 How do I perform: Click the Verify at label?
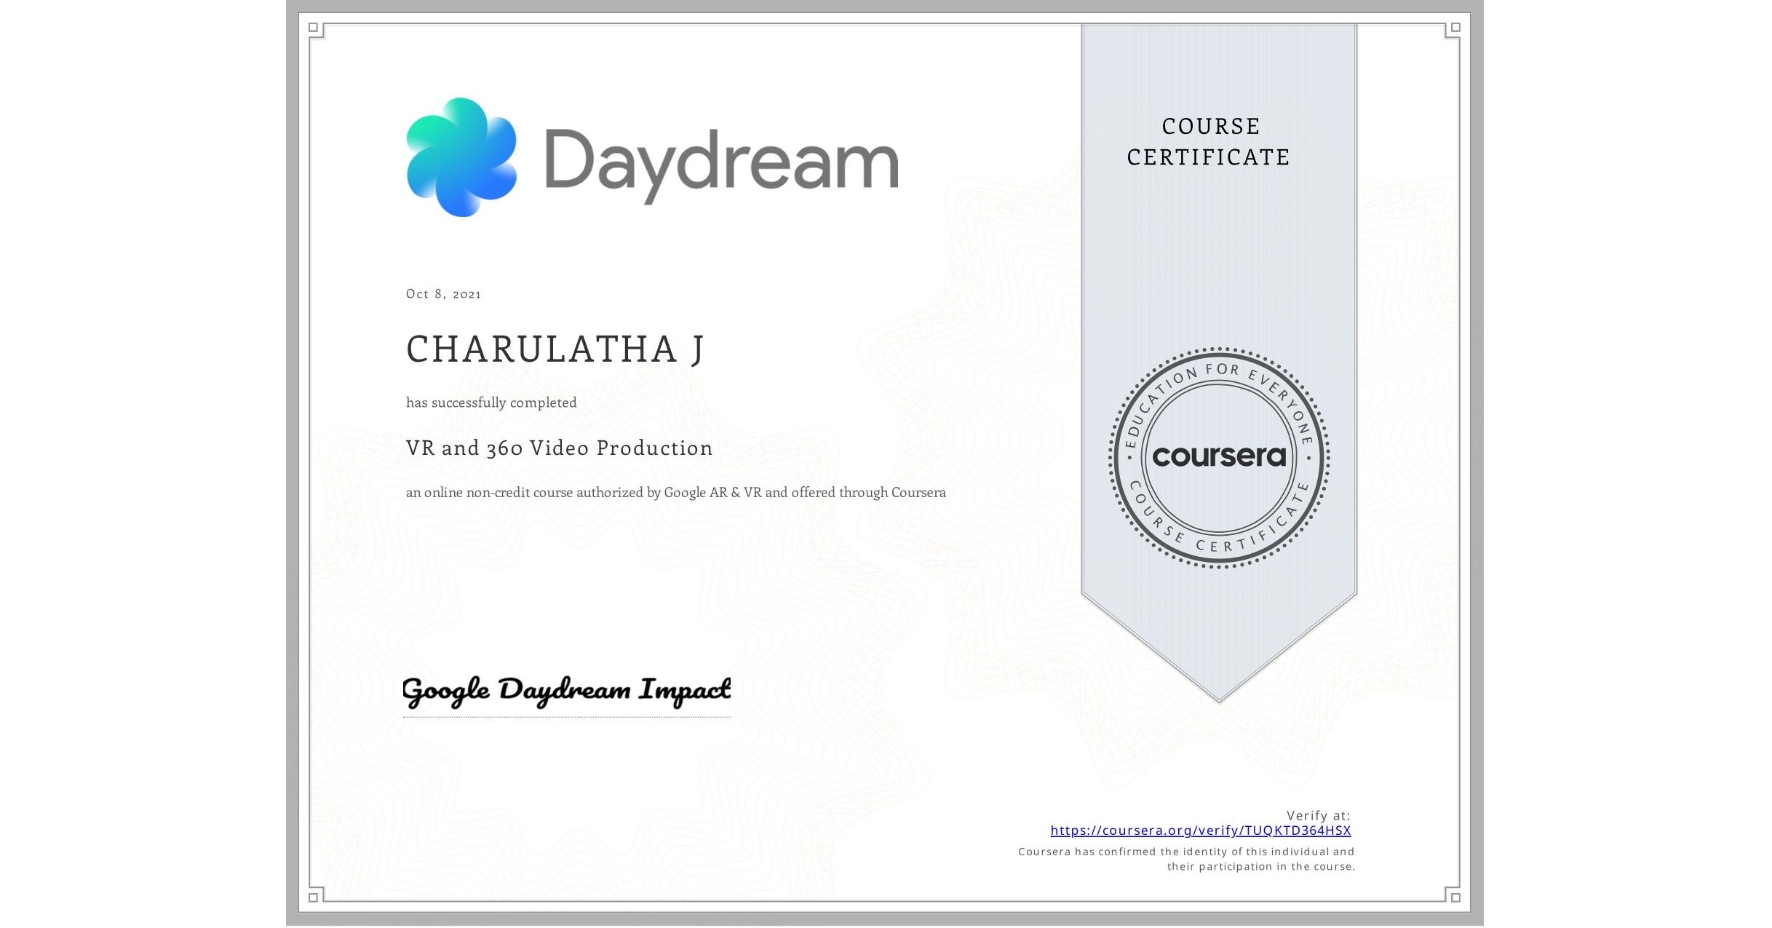click(x=1316, y=815)
